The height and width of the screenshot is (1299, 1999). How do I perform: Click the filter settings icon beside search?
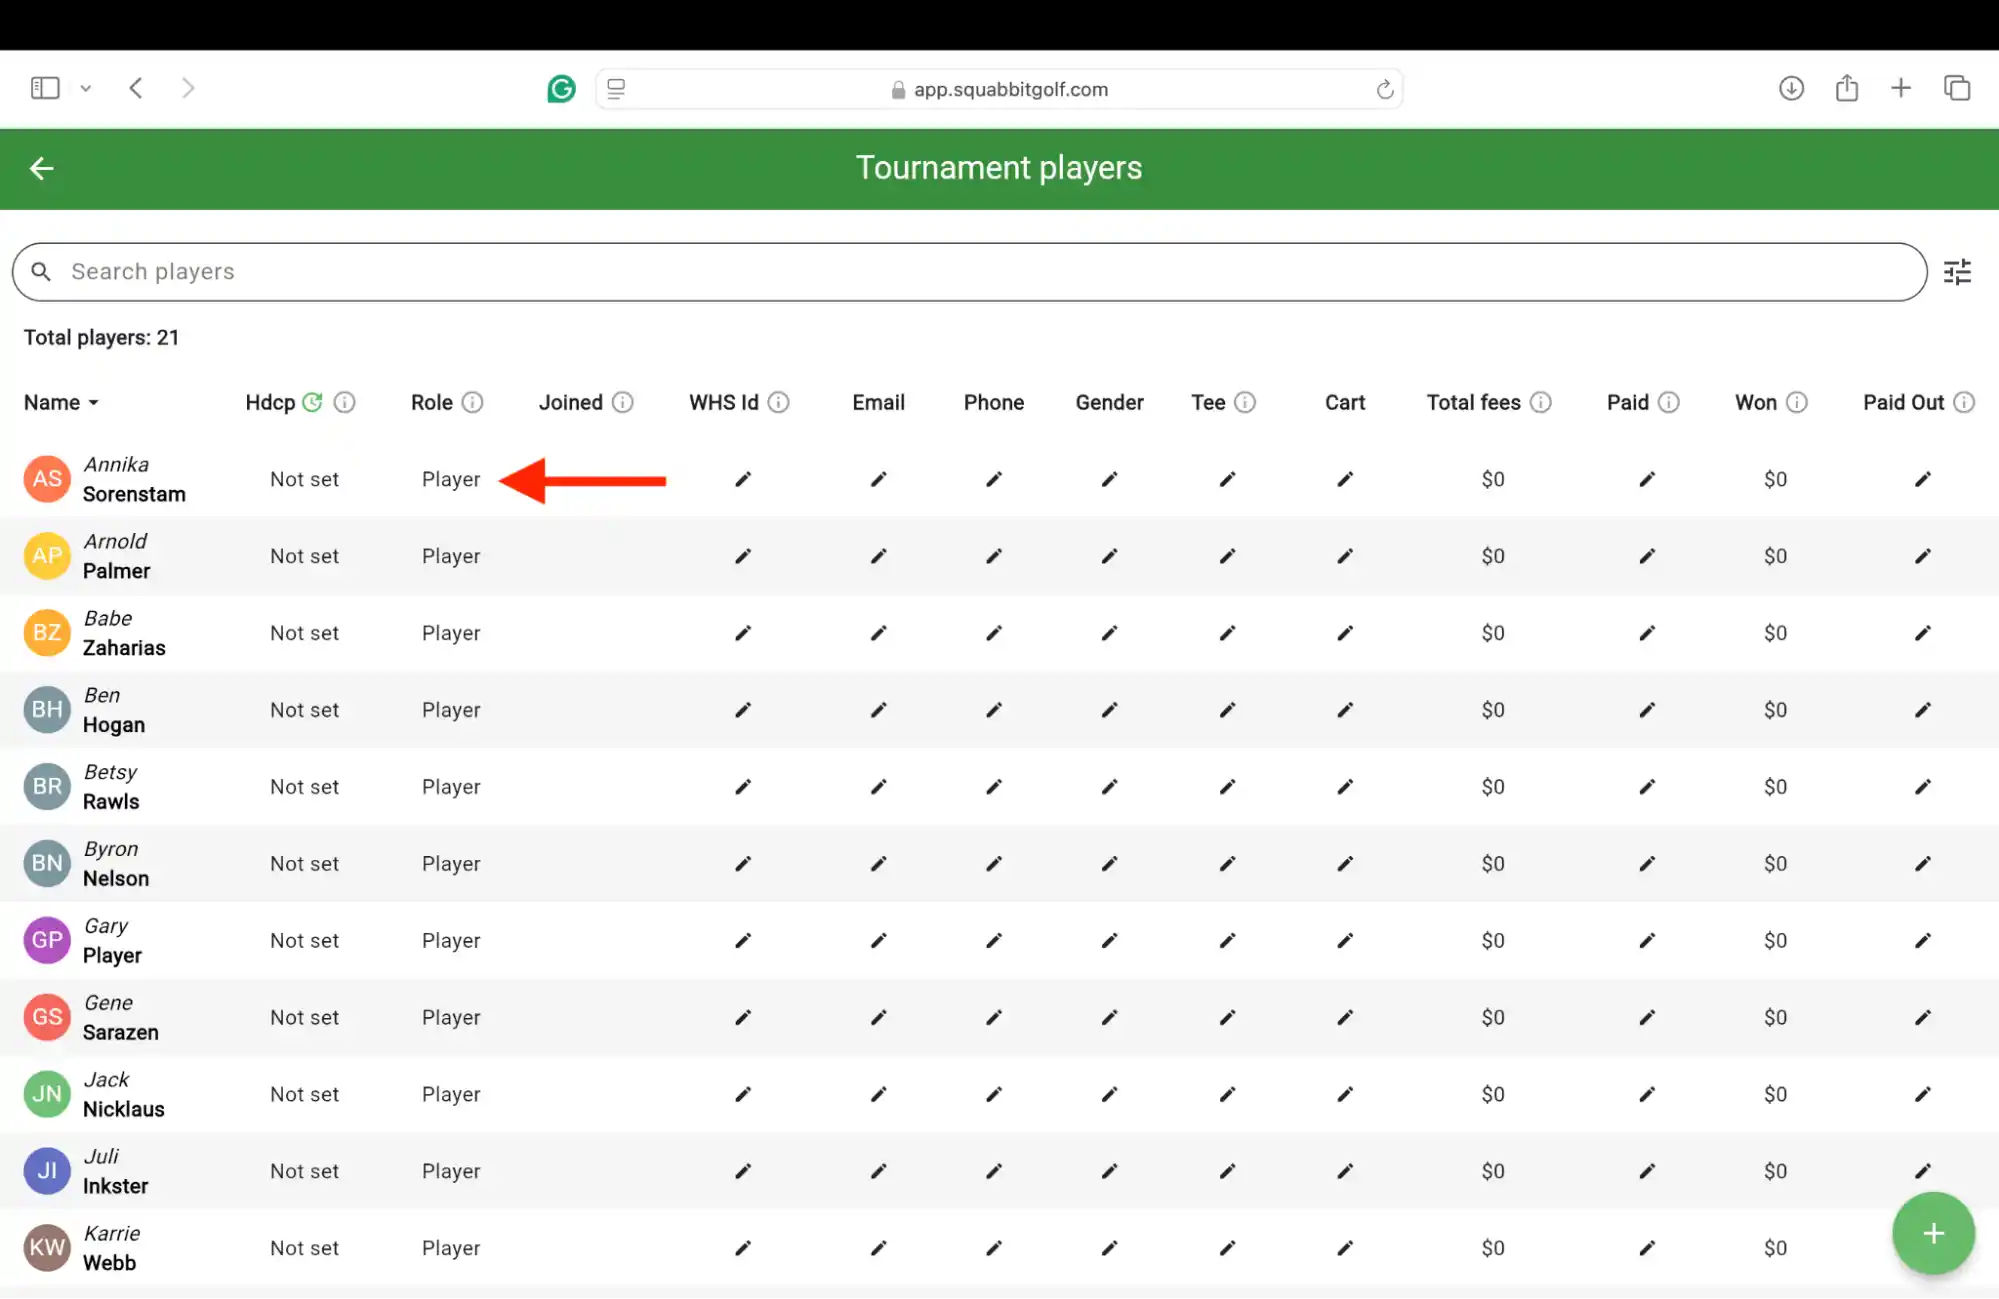[1957, 272]
